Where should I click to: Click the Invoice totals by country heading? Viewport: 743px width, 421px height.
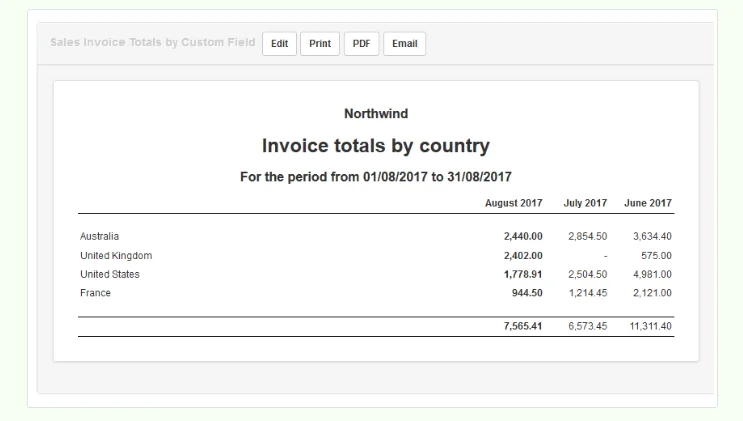click(x=376, y=146)
